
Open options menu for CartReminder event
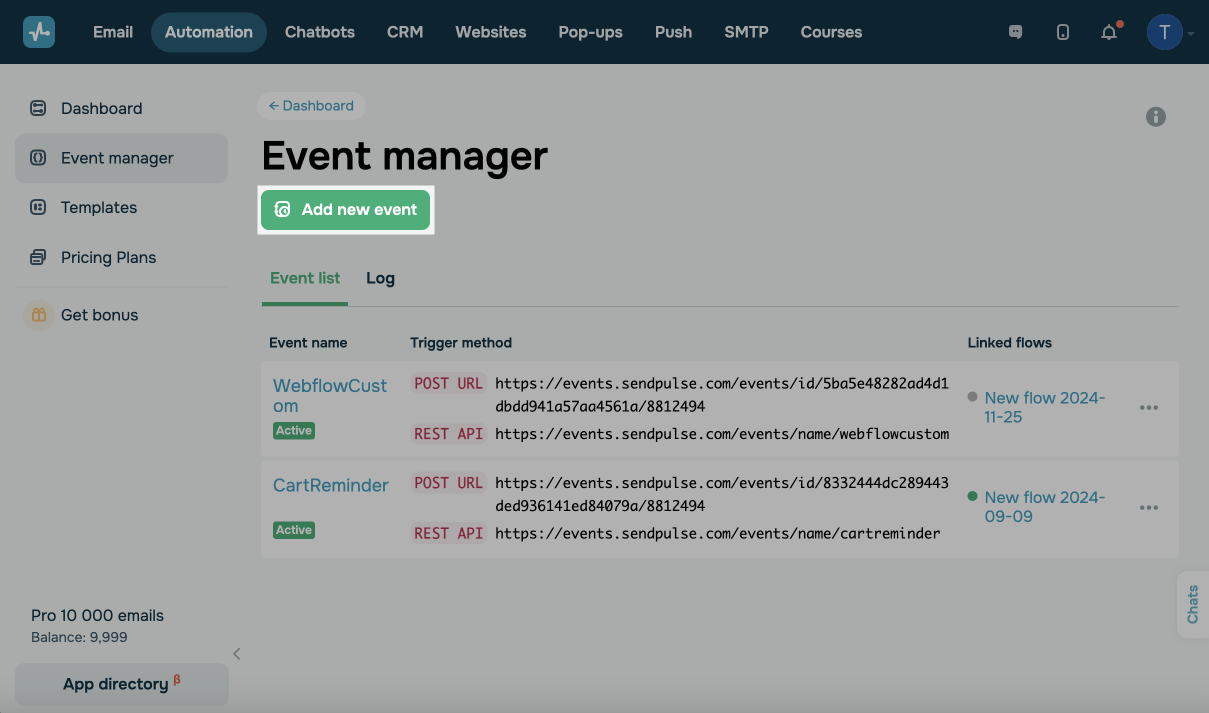[x=1149, y=508]
